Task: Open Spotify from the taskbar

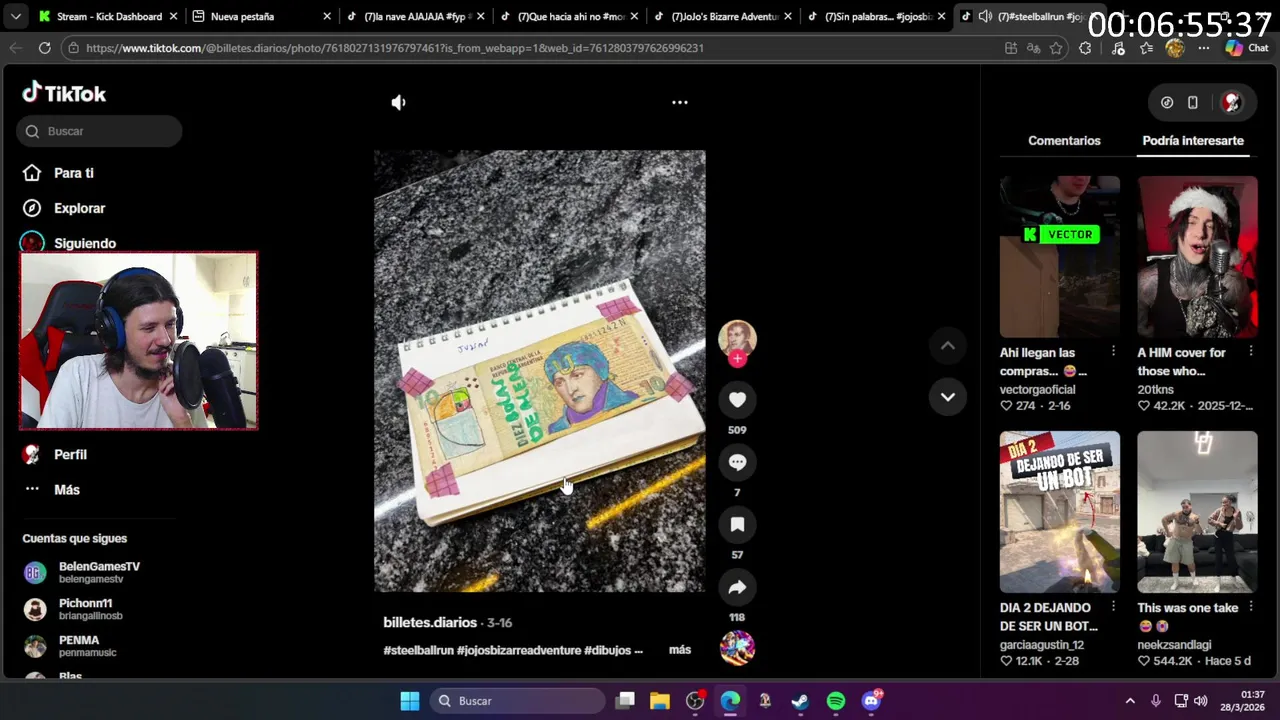Action: click(836, 701)
